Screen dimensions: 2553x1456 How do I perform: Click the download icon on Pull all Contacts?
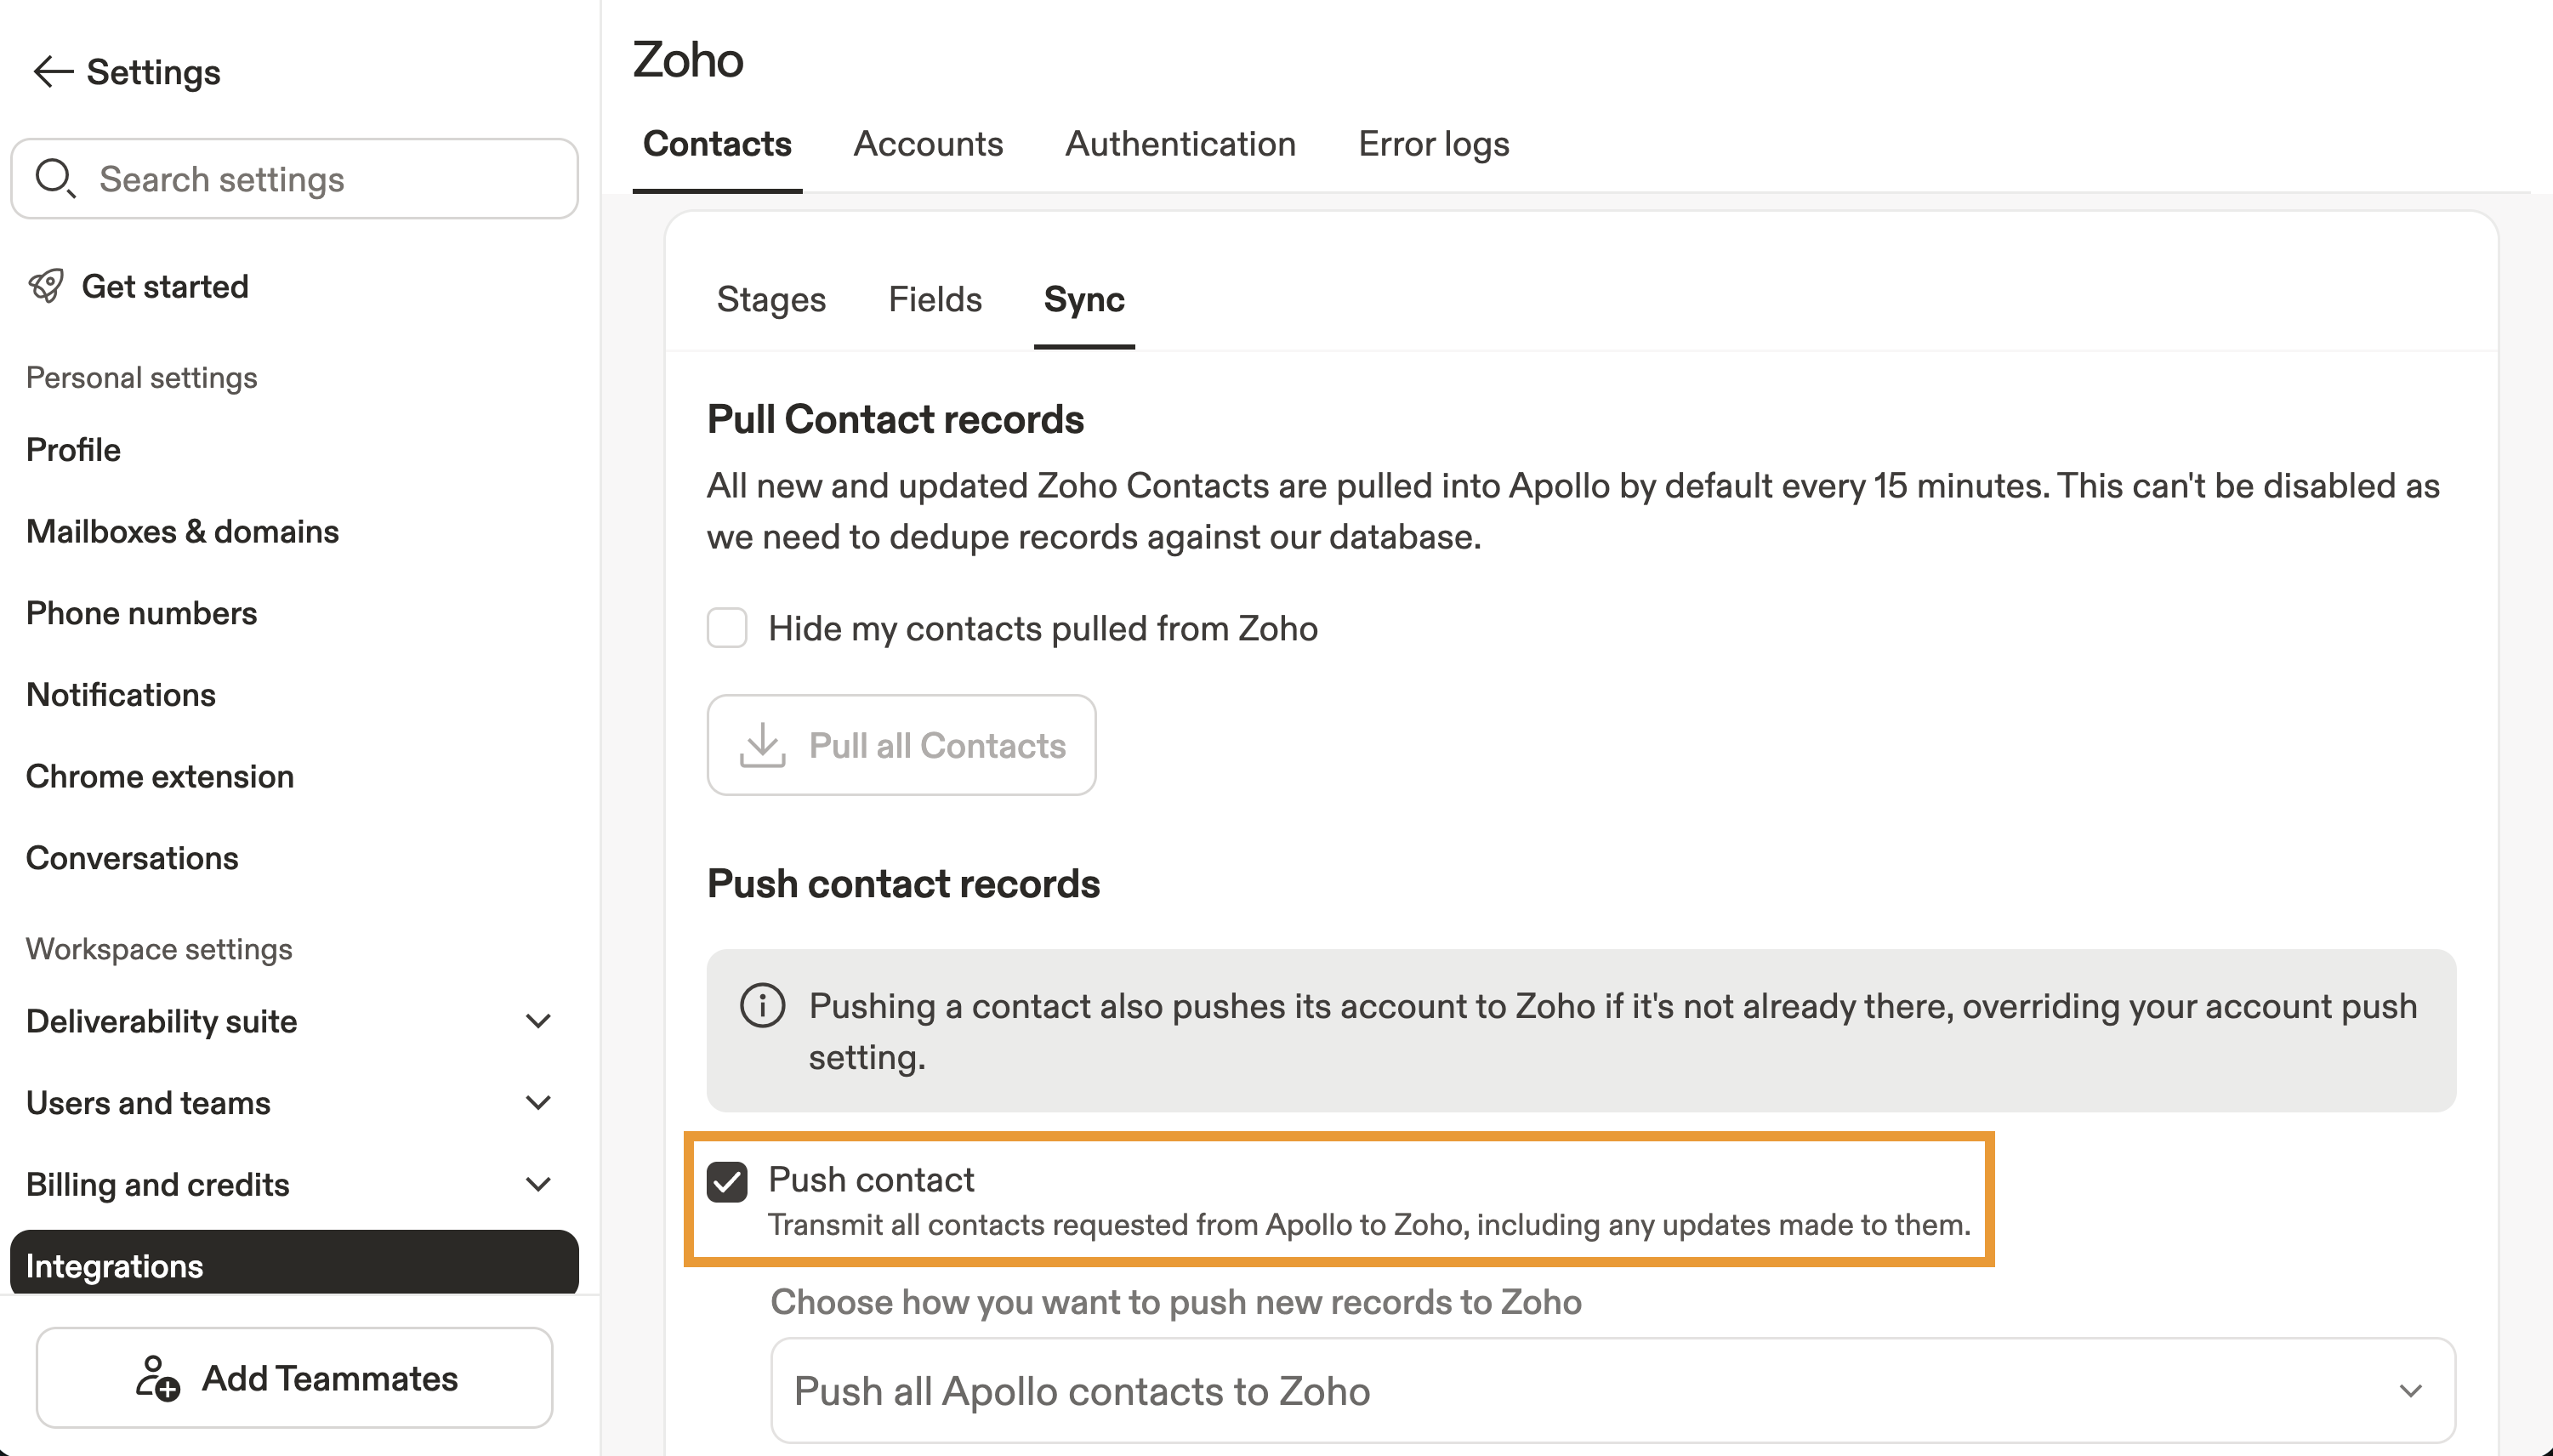(762, 745)
